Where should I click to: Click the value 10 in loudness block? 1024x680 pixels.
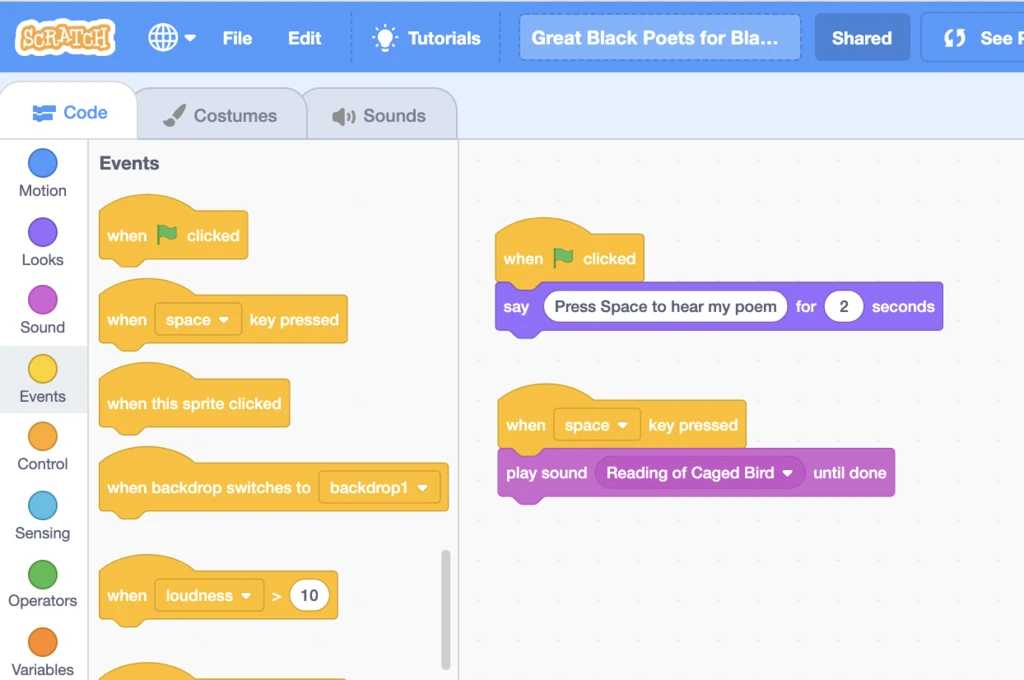[x=309, y=595]
